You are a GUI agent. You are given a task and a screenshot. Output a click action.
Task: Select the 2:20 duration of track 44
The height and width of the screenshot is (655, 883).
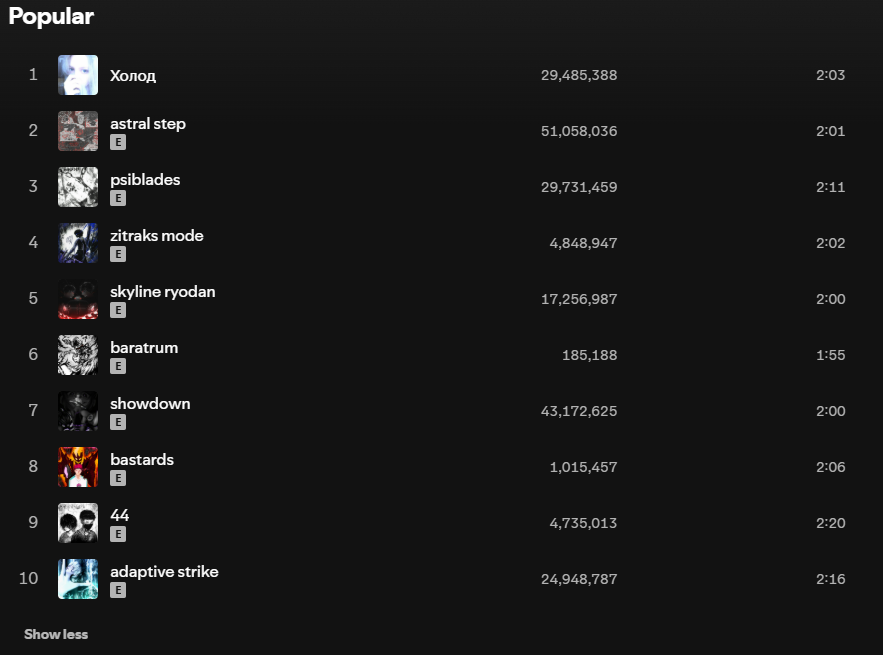831,523
